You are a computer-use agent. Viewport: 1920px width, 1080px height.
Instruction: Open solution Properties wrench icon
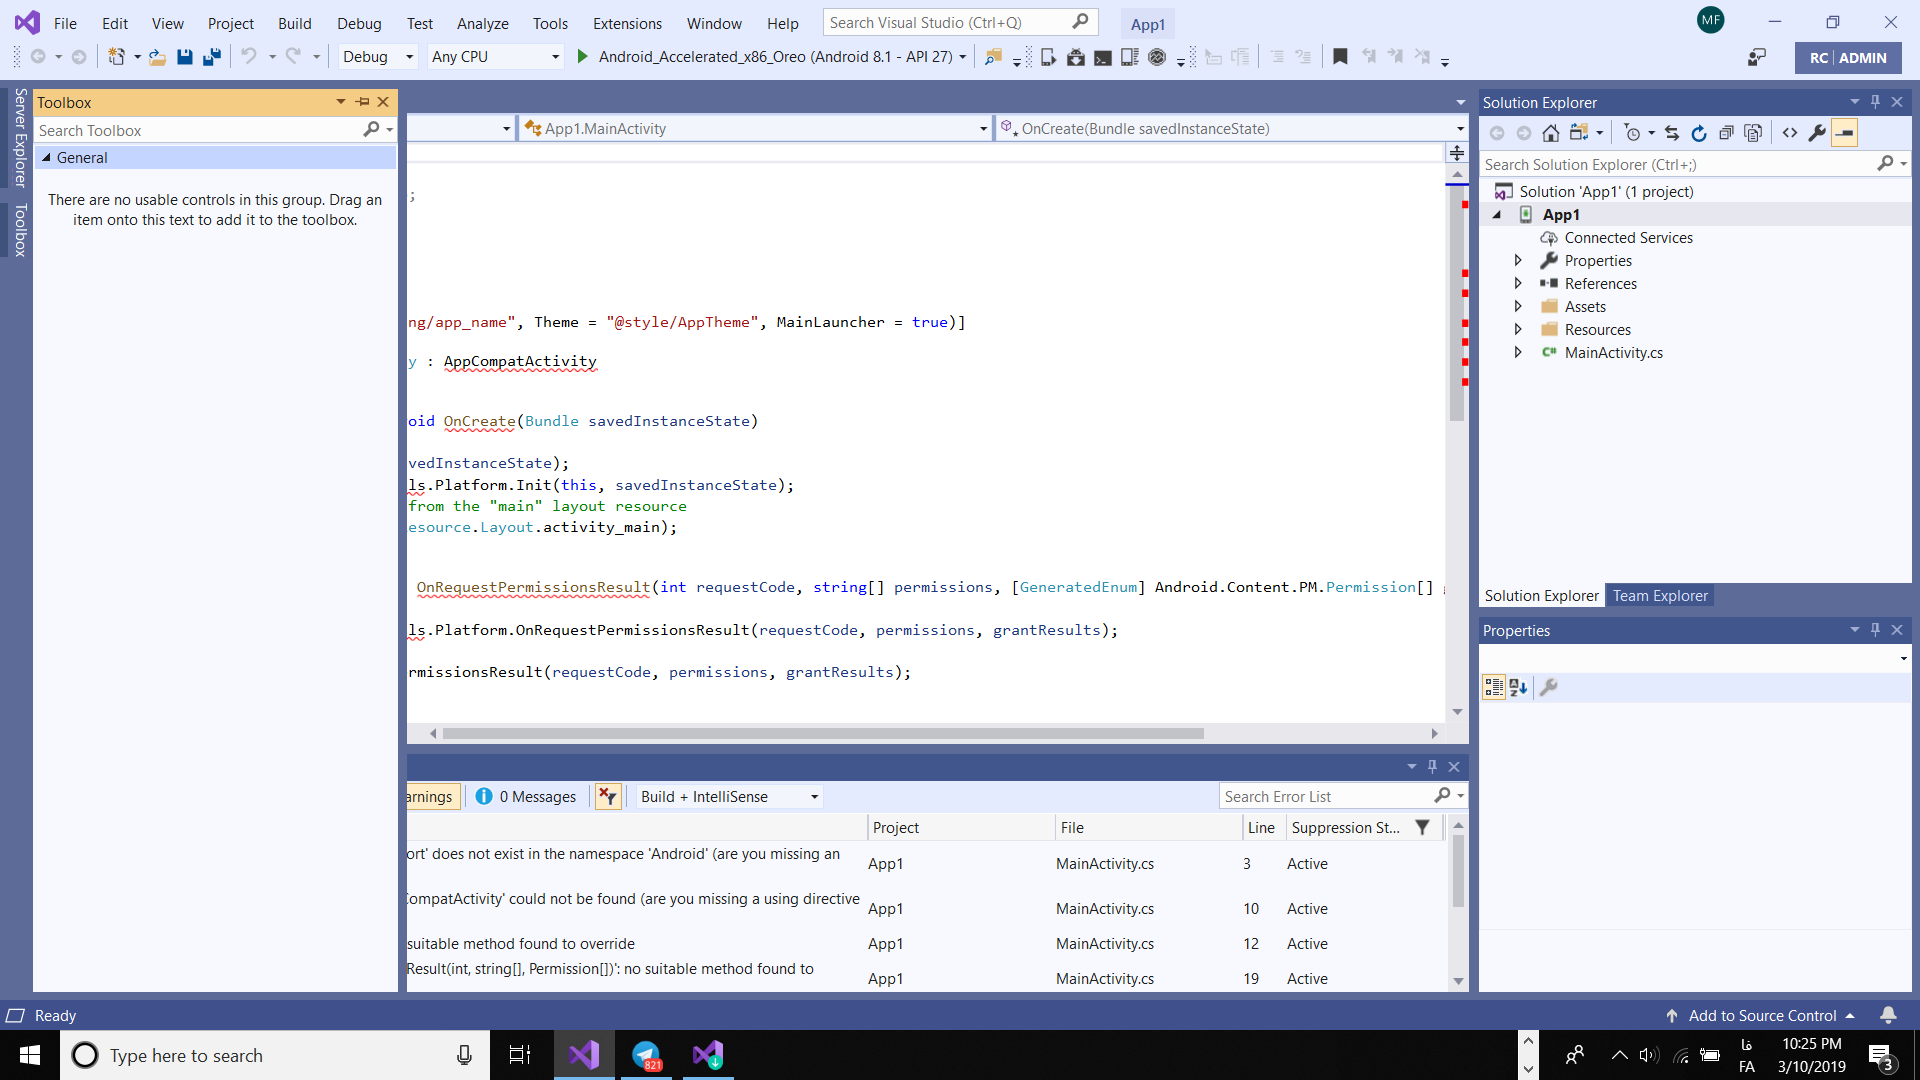[x=1817, y=133]
